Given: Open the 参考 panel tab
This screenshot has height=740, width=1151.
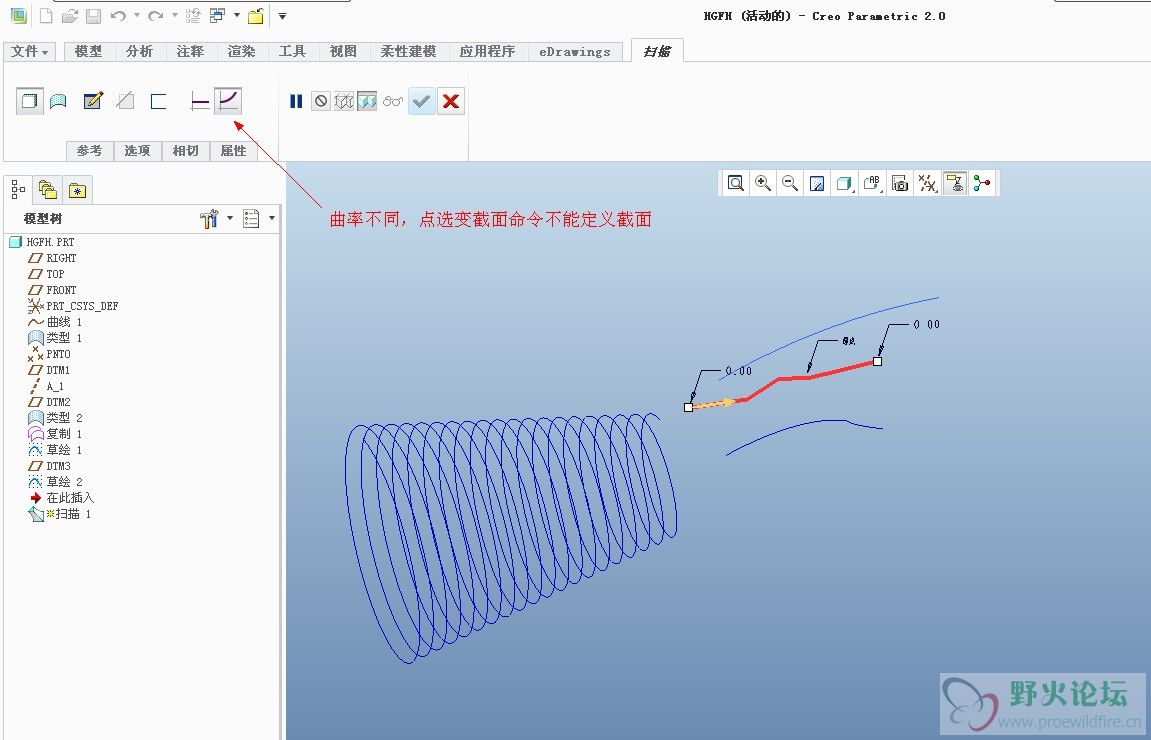Looking at the screenshot, I should 90,150.
